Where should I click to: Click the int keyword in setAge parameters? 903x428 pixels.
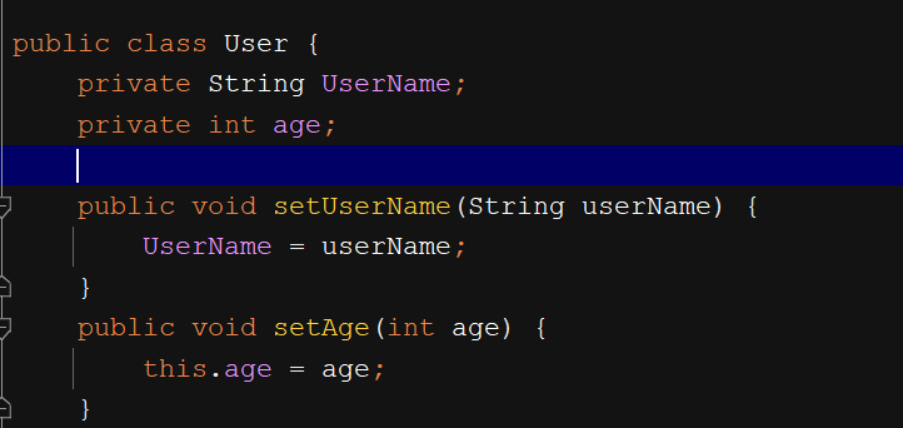pyautogui.click(x=410, y=327)
